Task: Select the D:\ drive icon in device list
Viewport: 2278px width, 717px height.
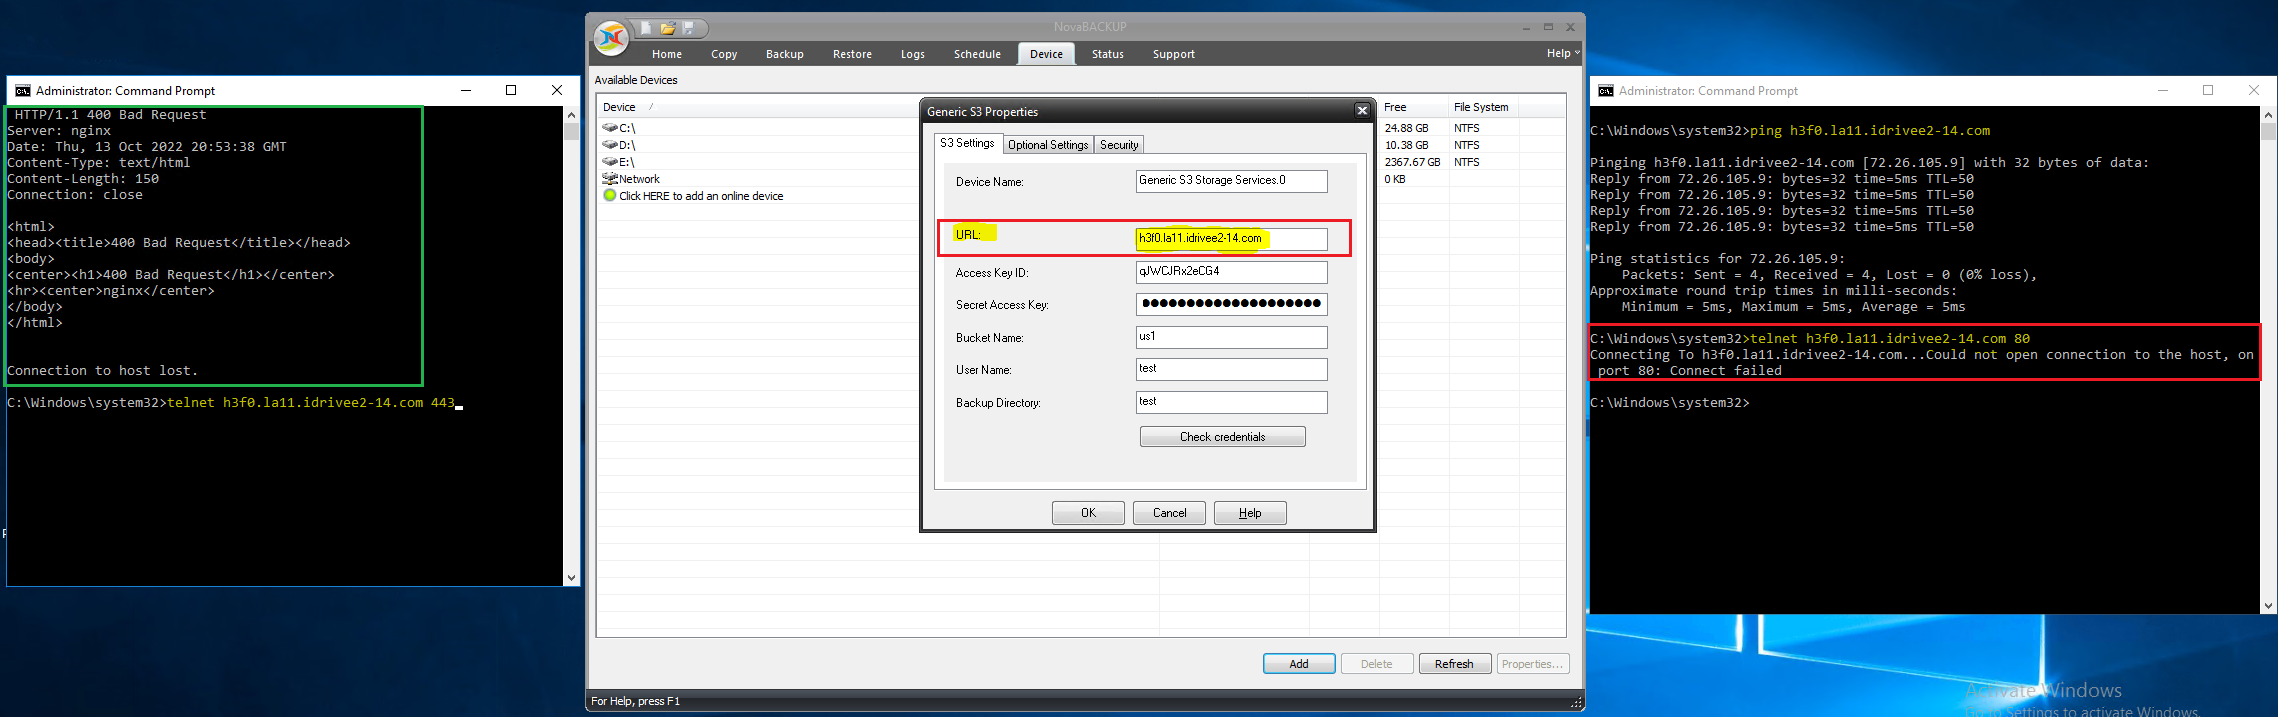Action: [x=609, y=145]
